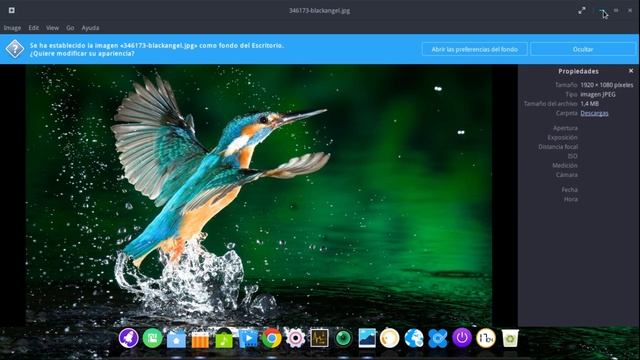Image resolution: width=640 pixels, height=360 pixels.
Task: Click the ISO property label
Action: pyautogui.click(x=573, y=156)
